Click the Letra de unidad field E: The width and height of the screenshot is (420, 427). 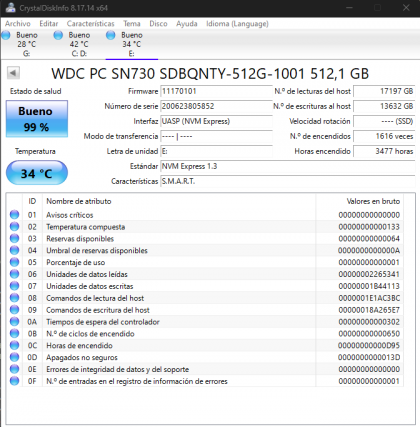tap(216, 151)
